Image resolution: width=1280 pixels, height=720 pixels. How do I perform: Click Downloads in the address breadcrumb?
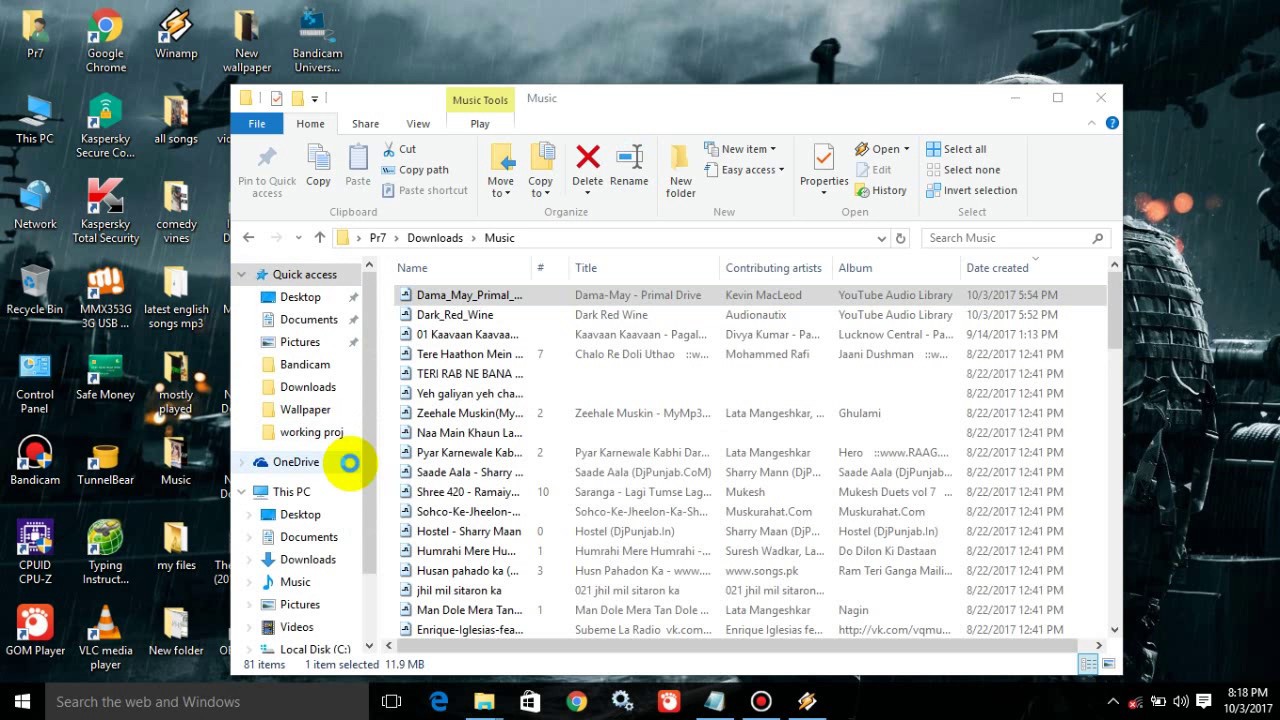(x=435, y=238)
